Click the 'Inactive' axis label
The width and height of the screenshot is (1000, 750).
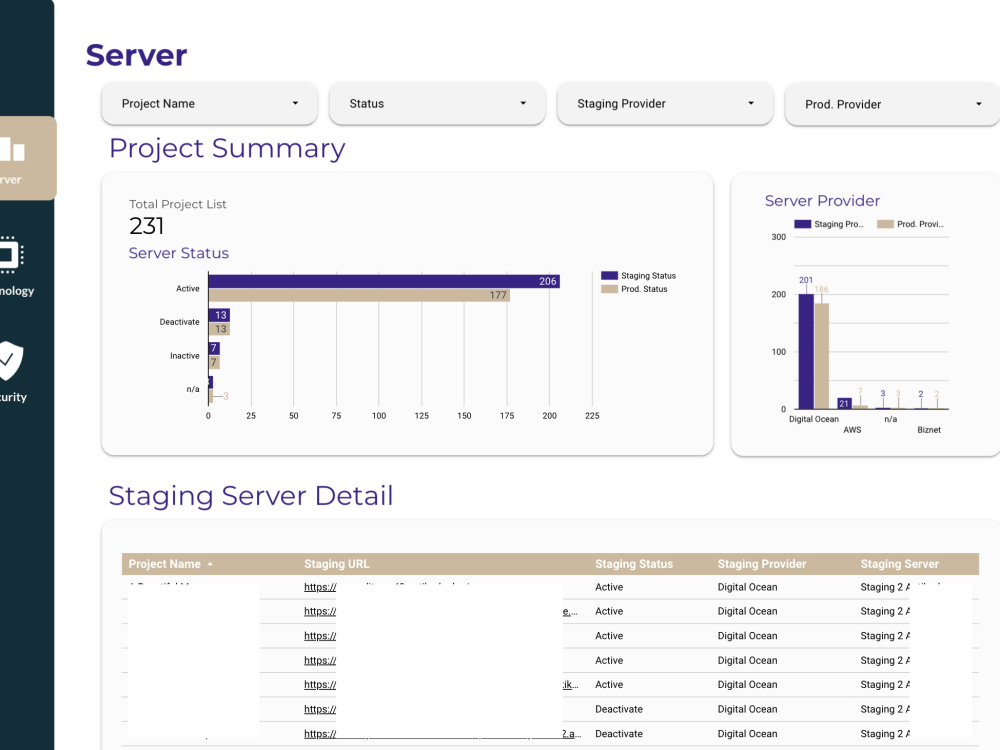click(x=184, y=356)
